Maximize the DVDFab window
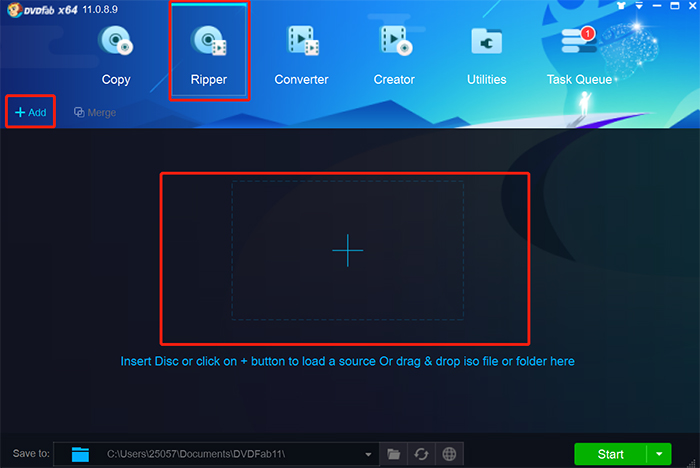Image resolution: width=700 pixels, height=468 pixels. tap(675, 5)
